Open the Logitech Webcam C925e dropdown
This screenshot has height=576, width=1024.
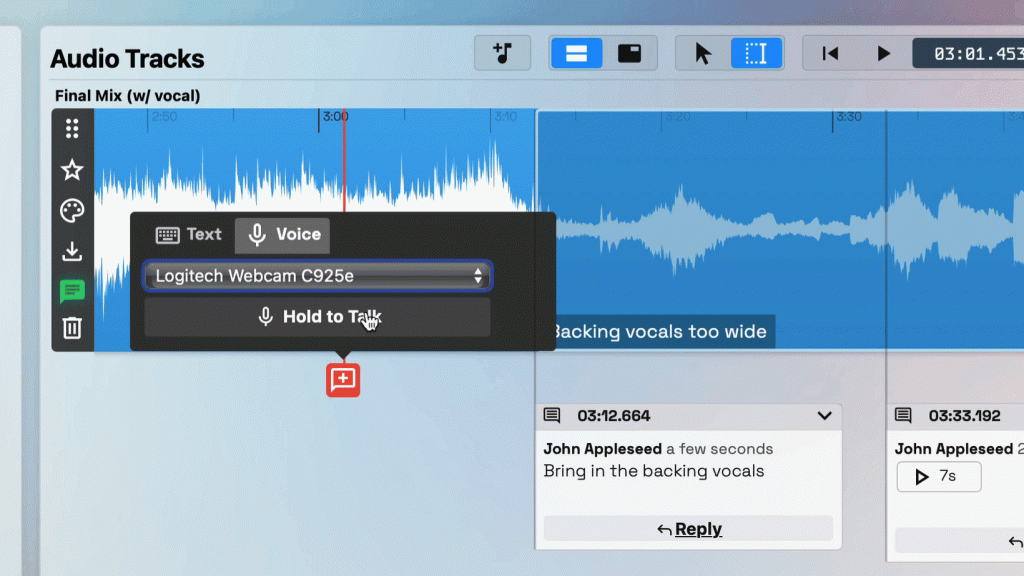pyautogui.click(x=318, y=276)
